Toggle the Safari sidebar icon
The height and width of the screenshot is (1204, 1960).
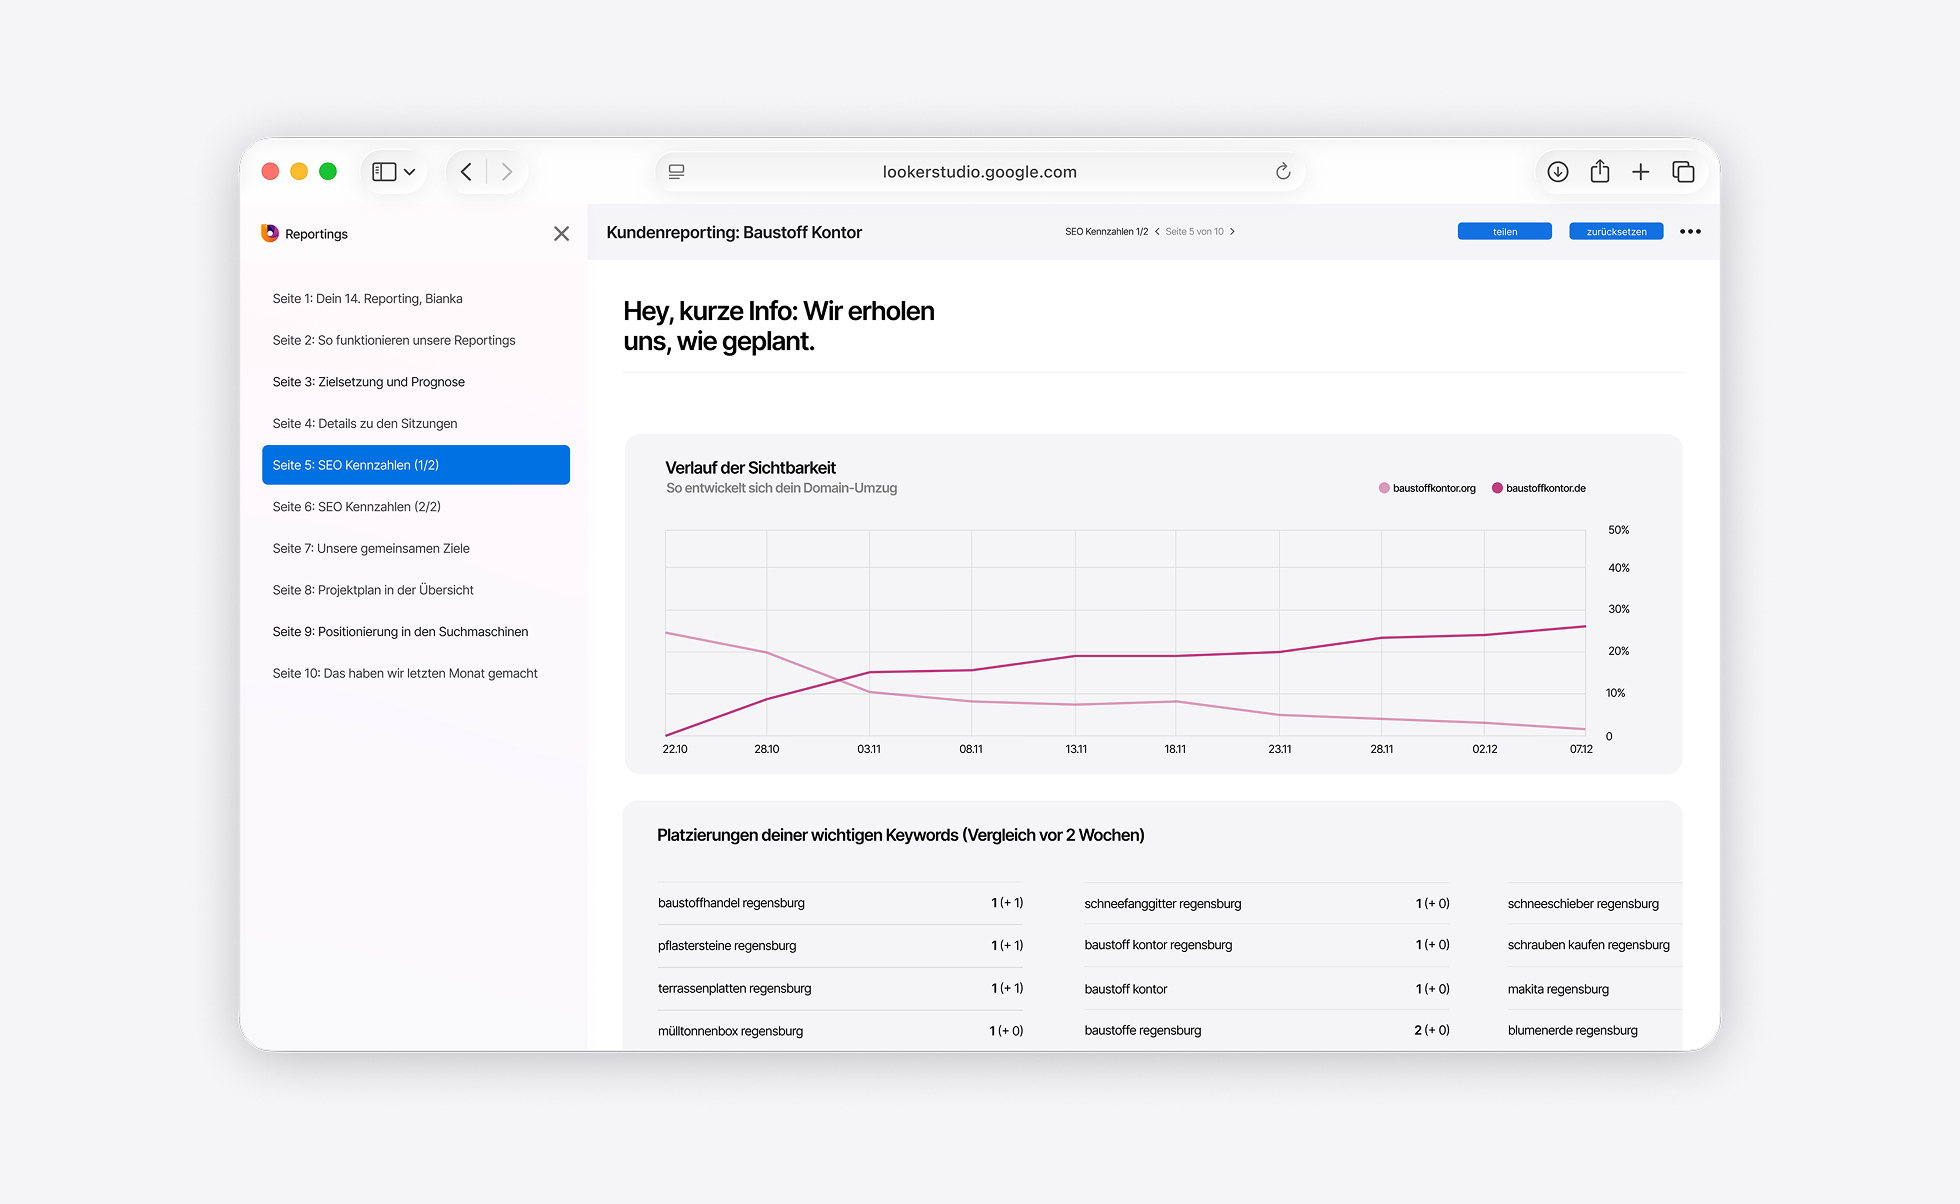[x=384, y=172]
